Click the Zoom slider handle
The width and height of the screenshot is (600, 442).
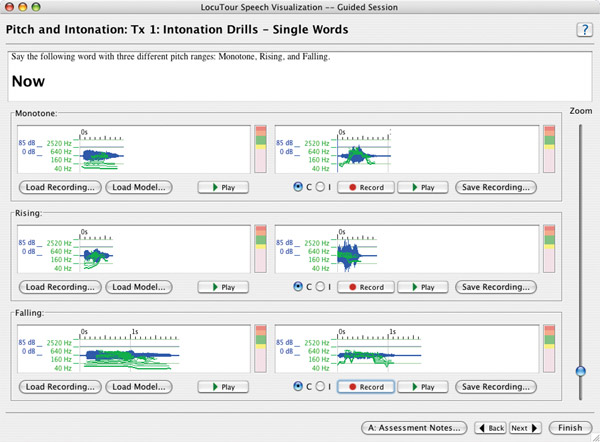pyautogui.click(x=580, y=371)
